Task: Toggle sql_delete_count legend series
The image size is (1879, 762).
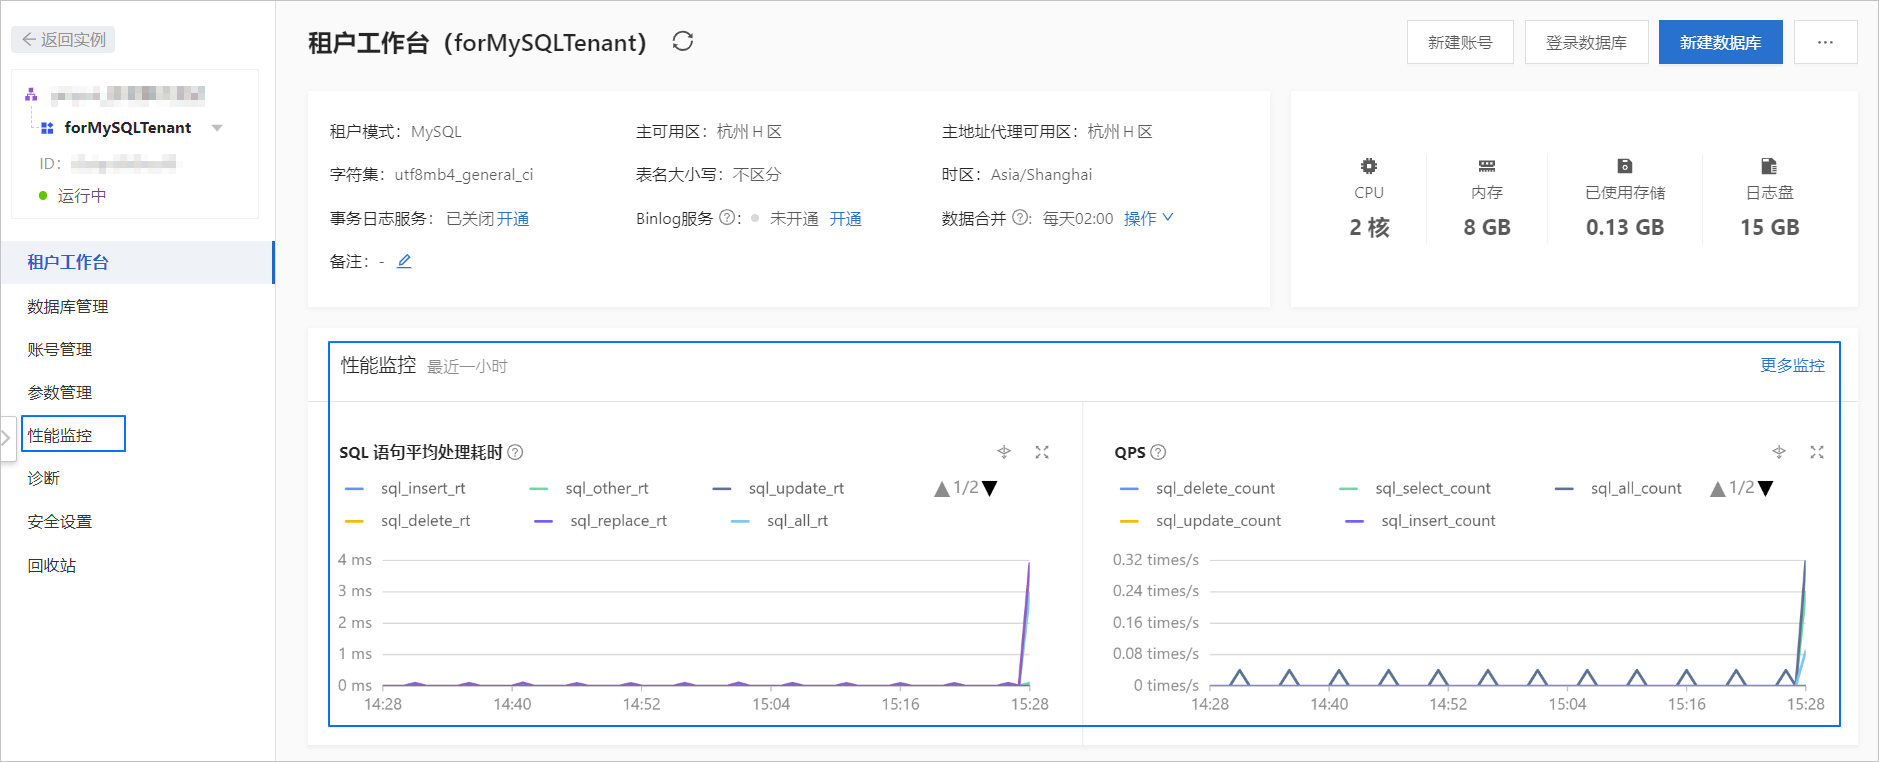Action: [x=1198, y=488]
